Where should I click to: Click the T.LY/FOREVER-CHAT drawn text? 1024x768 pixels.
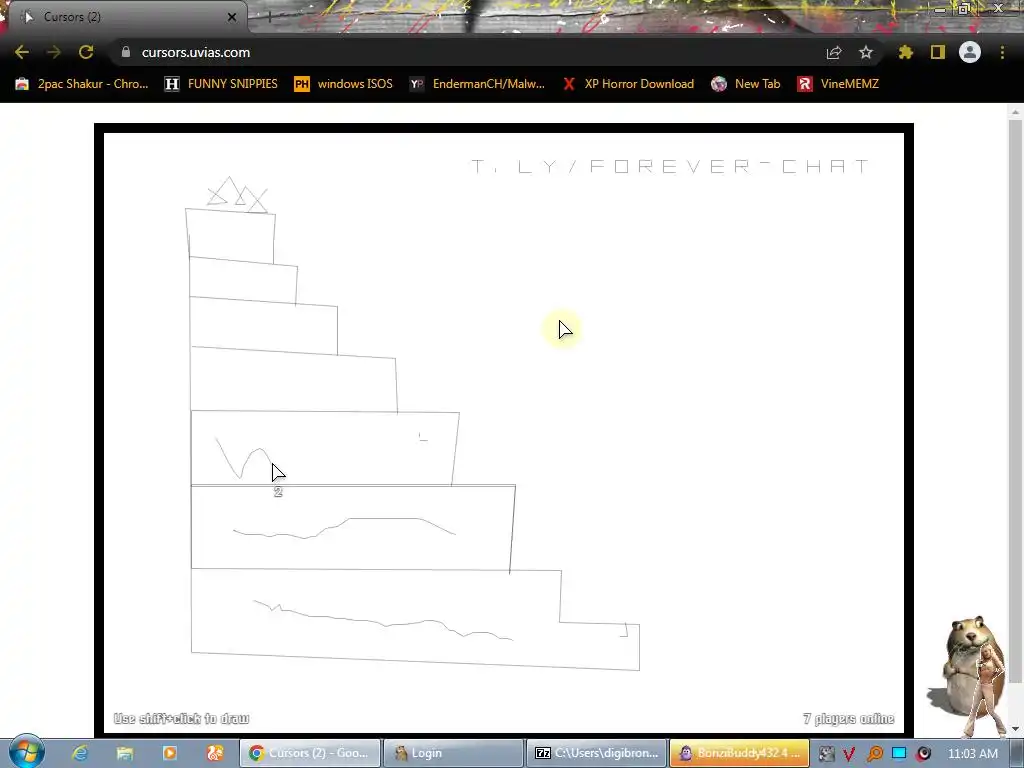[x=670, y=166]
